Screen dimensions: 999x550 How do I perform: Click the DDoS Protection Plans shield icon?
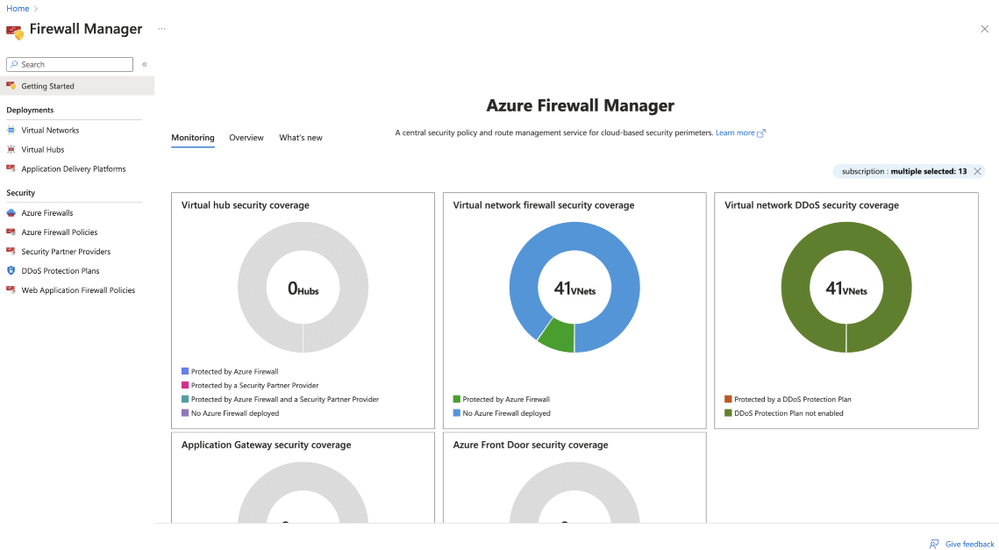coord(11,270)
